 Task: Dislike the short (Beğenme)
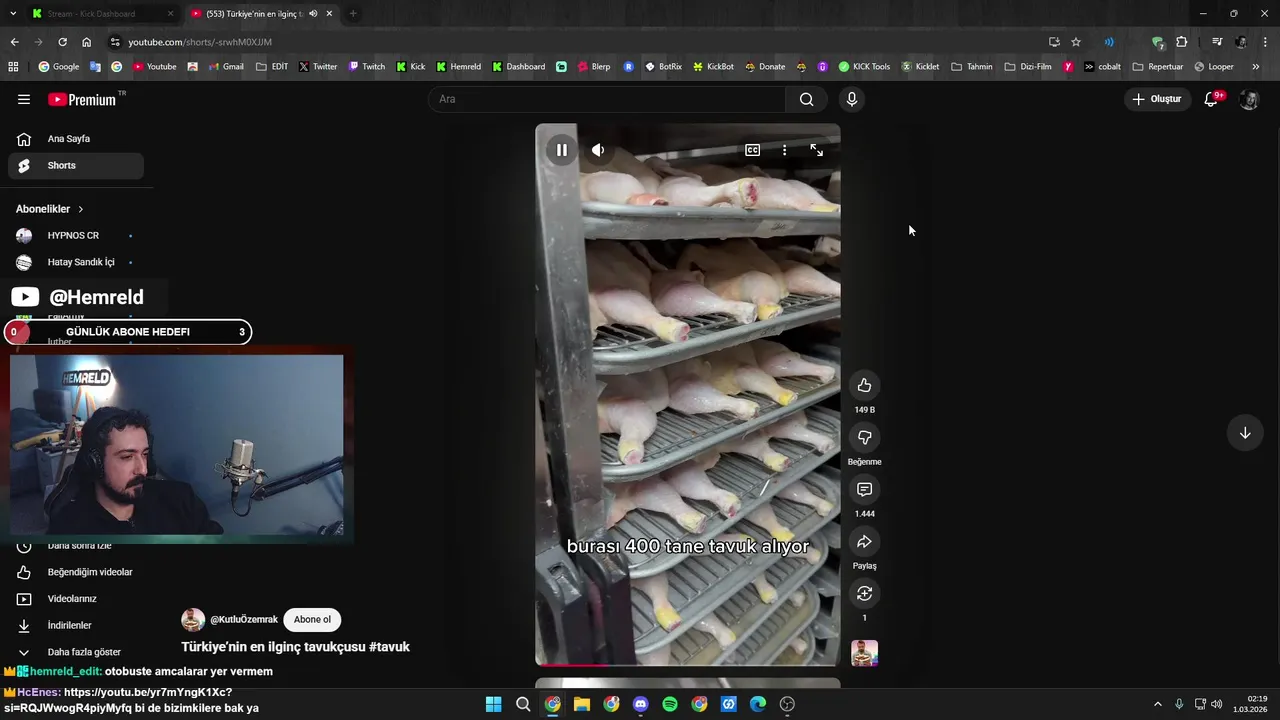[864, 437]
